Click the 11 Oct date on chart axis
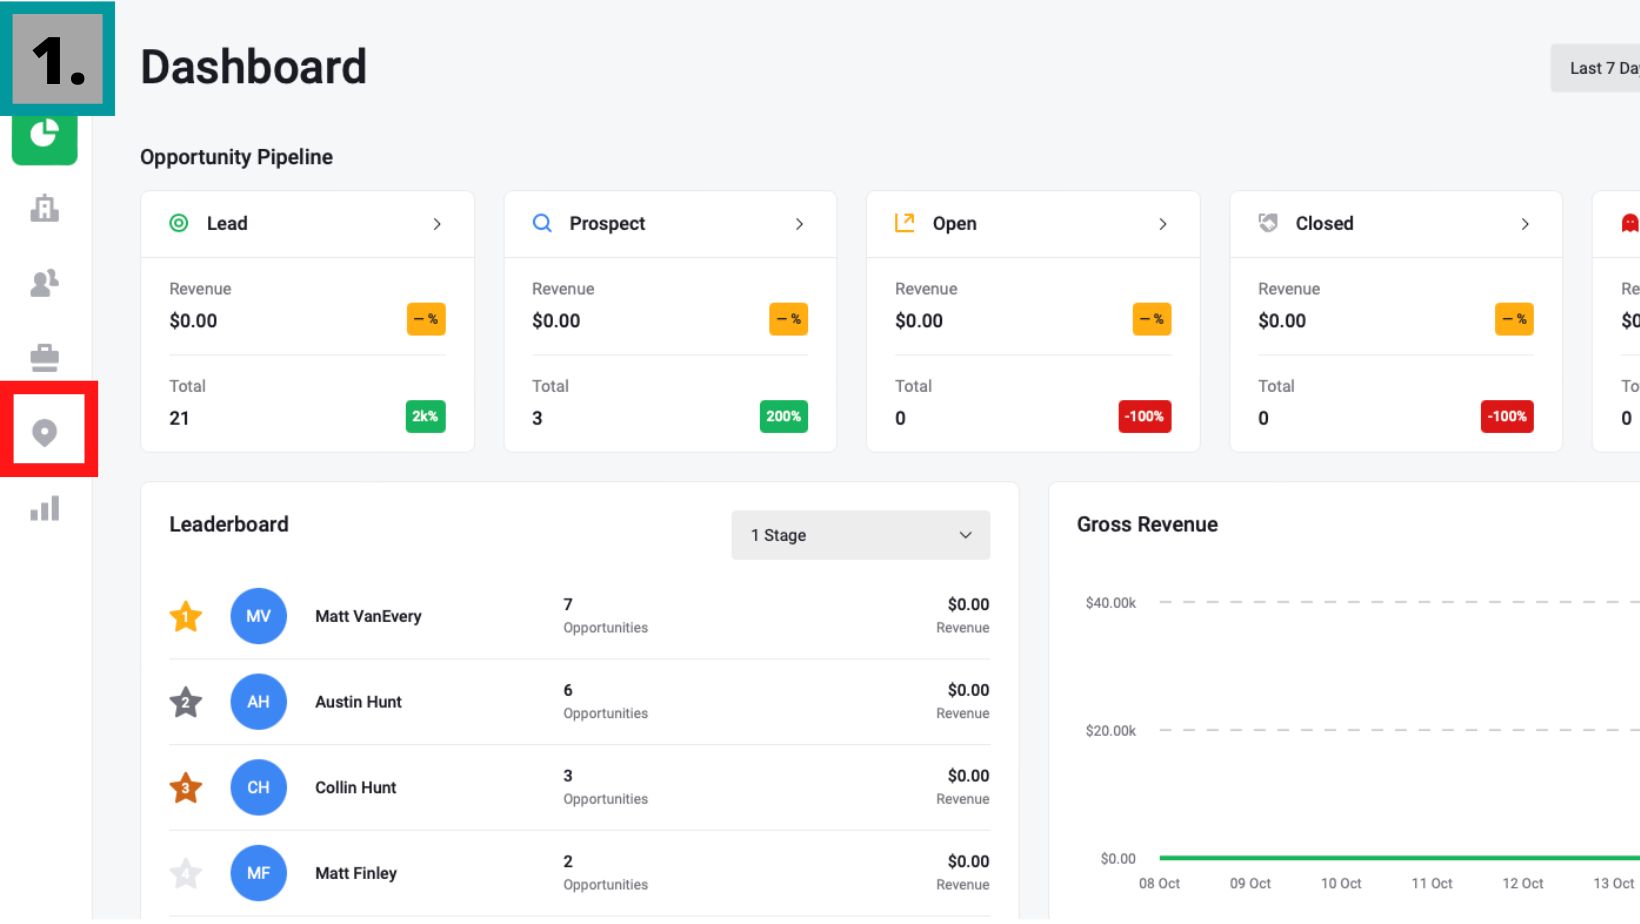This screenshot has width=1640, height=924. point(1432,883)
